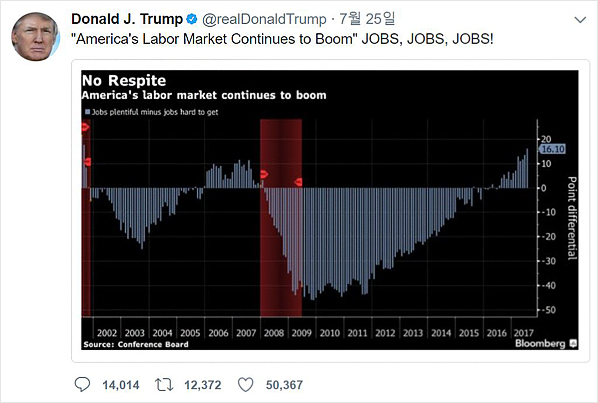
Task: Like the tweet with the heart icon
Action: [245, 385]
